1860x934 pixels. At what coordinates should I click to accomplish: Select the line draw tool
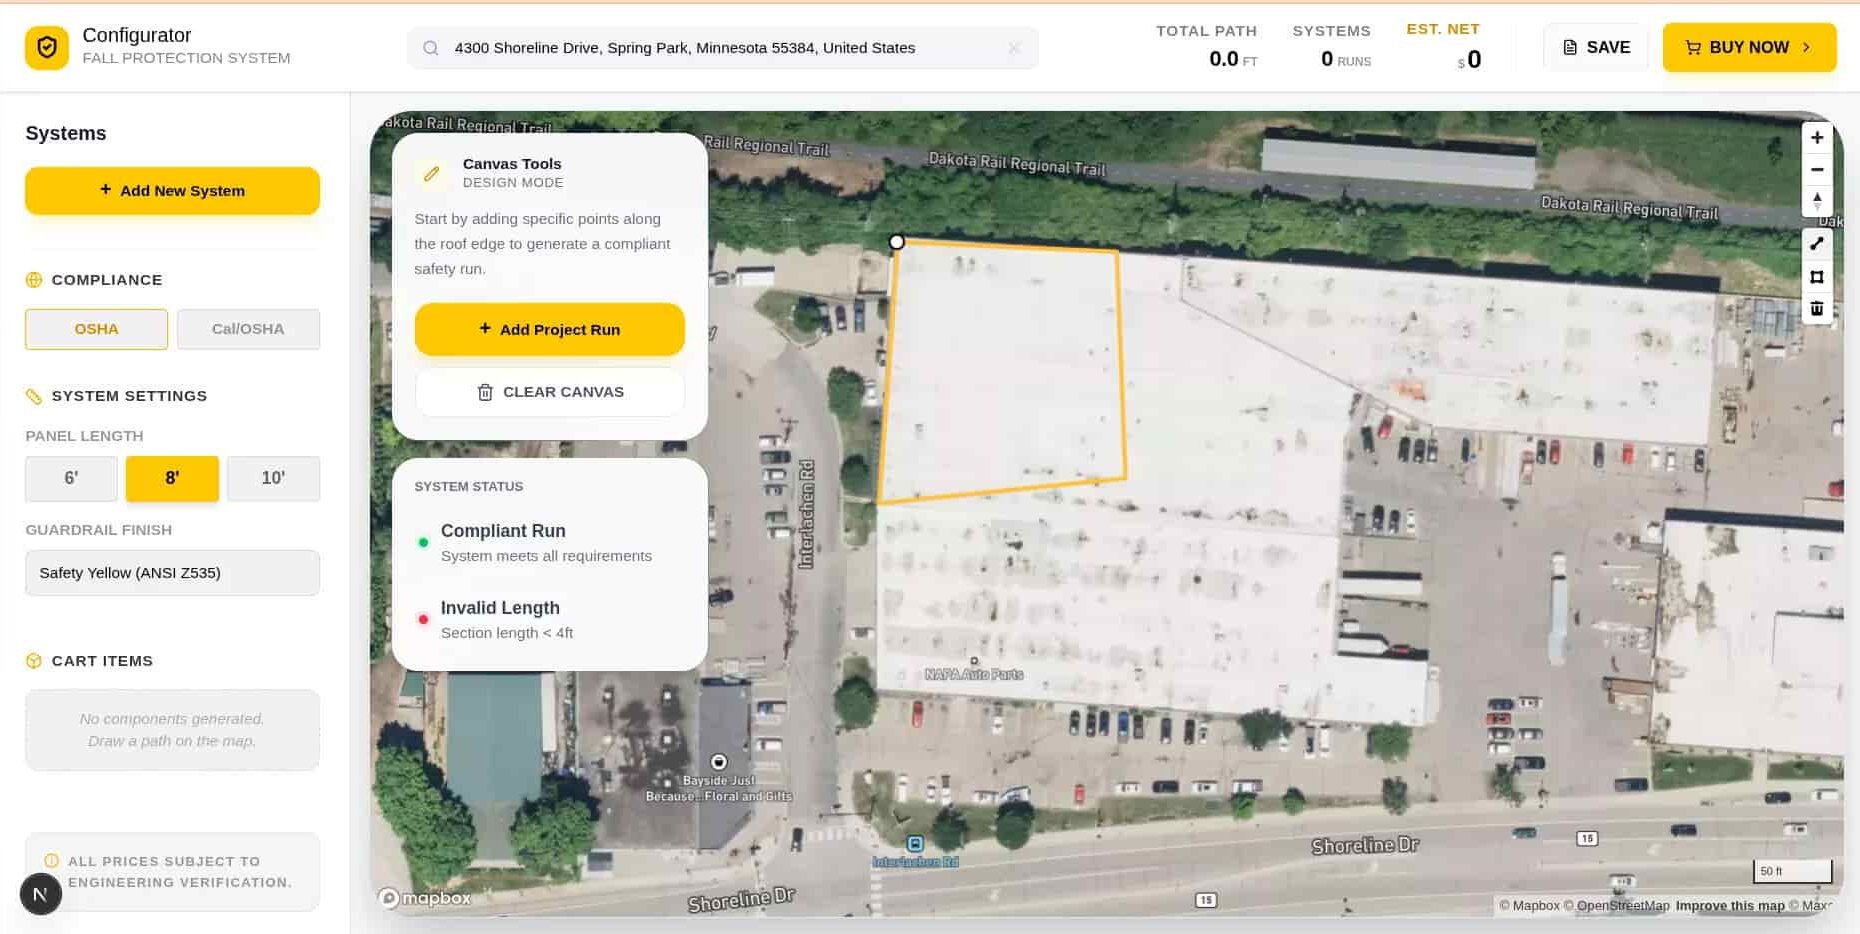coord(1816,244)
